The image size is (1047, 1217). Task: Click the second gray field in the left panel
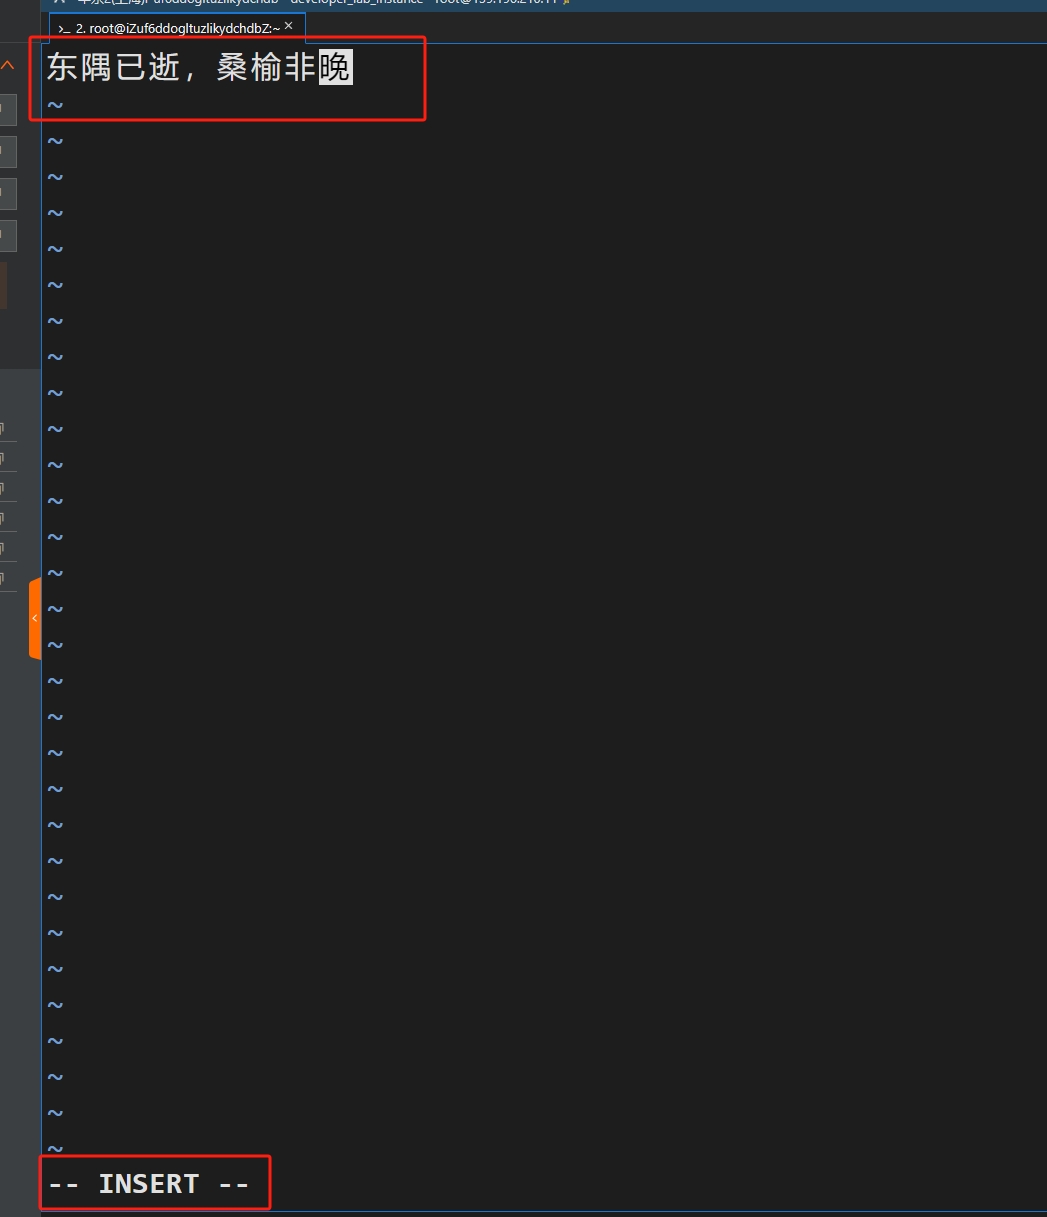pos(8,152)
